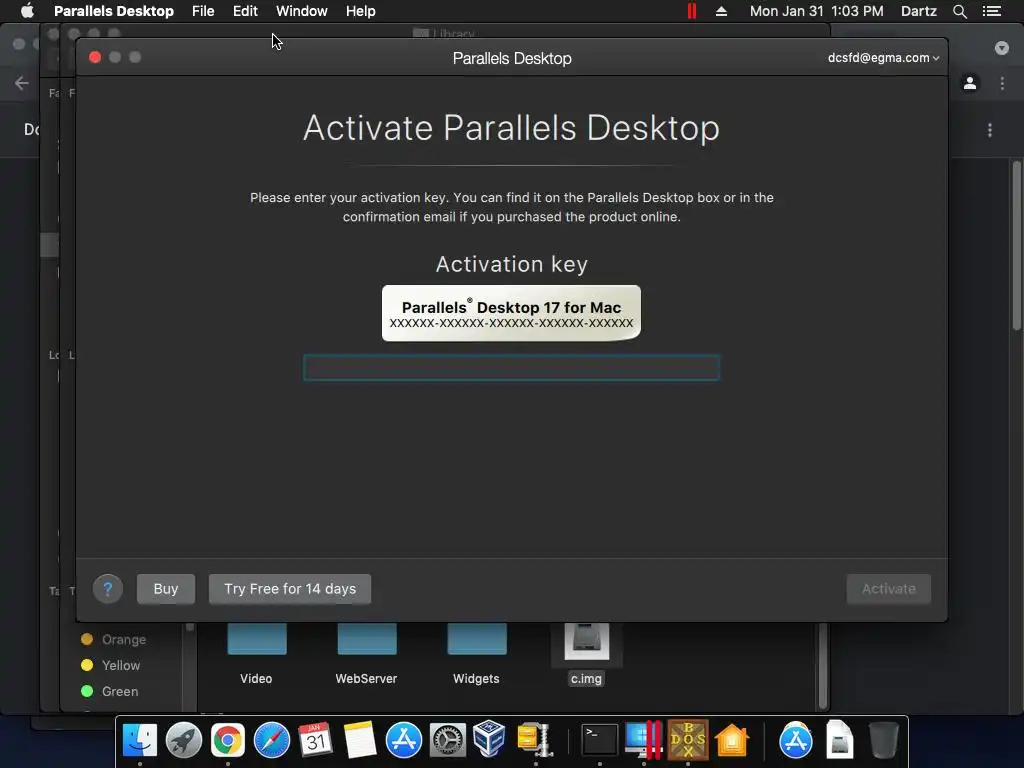The image size is (1024, 768).
Task: Open Terminal from the Dock
Action: tap(600, 740)
